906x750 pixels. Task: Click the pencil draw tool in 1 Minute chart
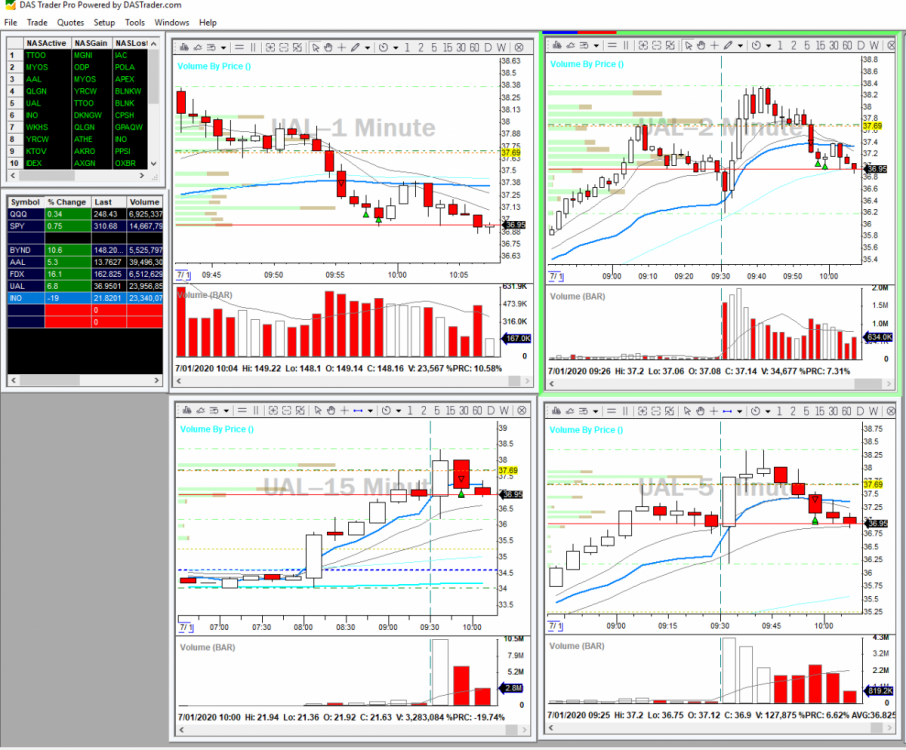355,47
